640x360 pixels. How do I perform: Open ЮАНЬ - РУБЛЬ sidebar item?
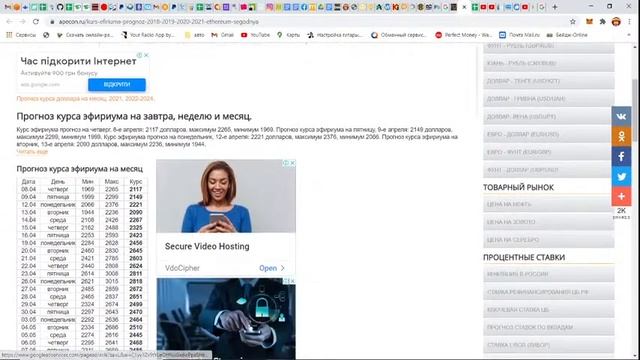point(549,63)
